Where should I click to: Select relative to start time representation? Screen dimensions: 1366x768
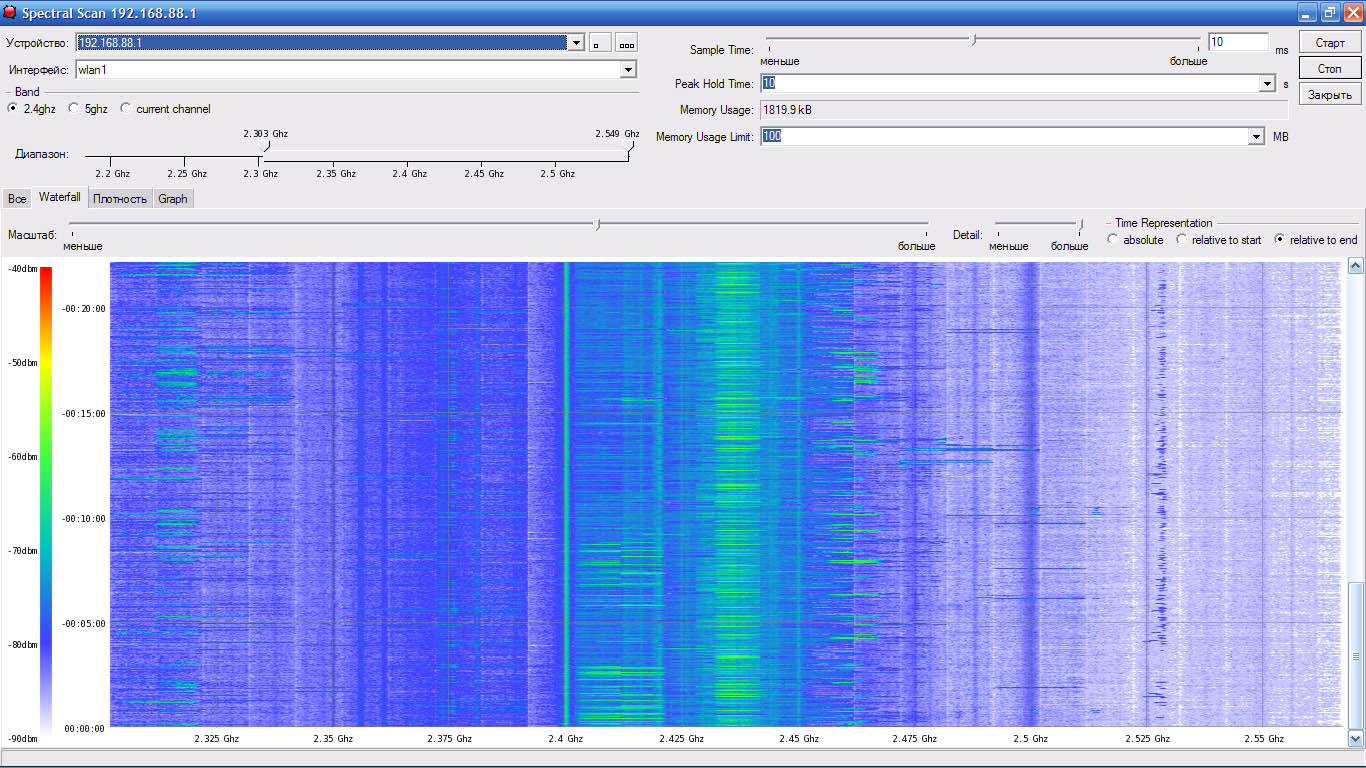click(x=1182, y=239)
